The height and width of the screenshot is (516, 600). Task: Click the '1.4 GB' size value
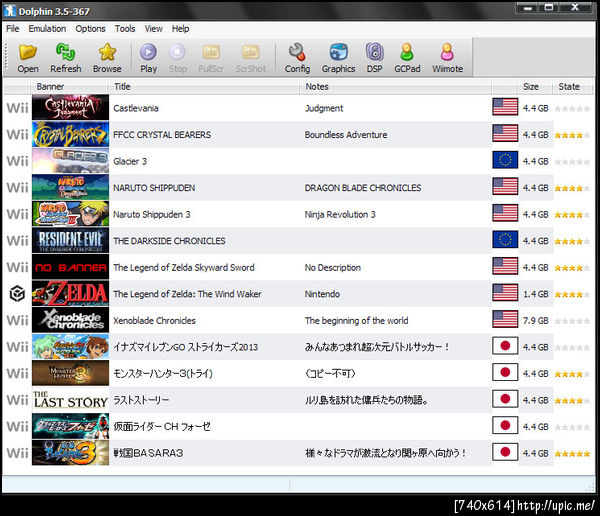(x=535, y=294)
